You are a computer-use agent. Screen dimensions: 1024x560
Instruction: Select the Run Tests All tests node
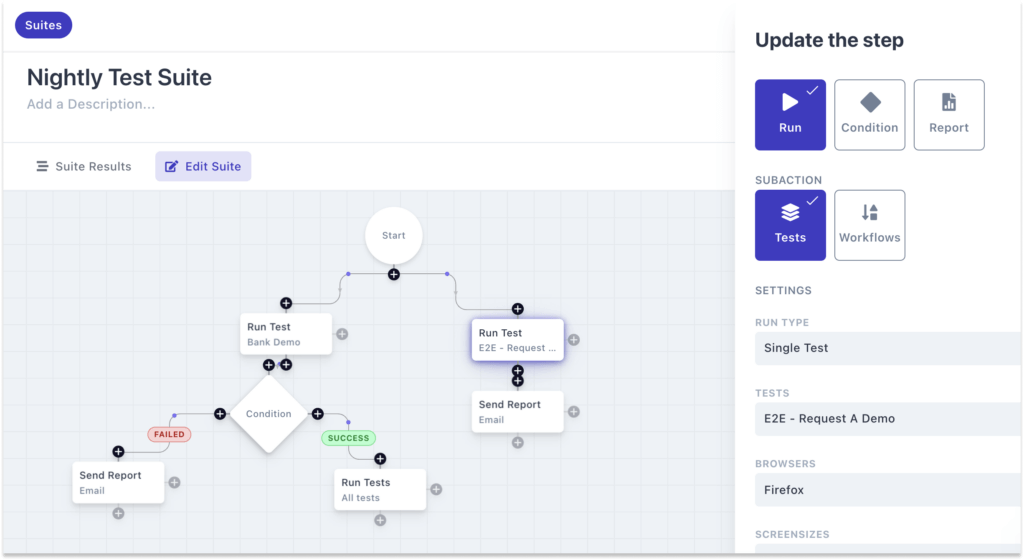pos(380,489)
